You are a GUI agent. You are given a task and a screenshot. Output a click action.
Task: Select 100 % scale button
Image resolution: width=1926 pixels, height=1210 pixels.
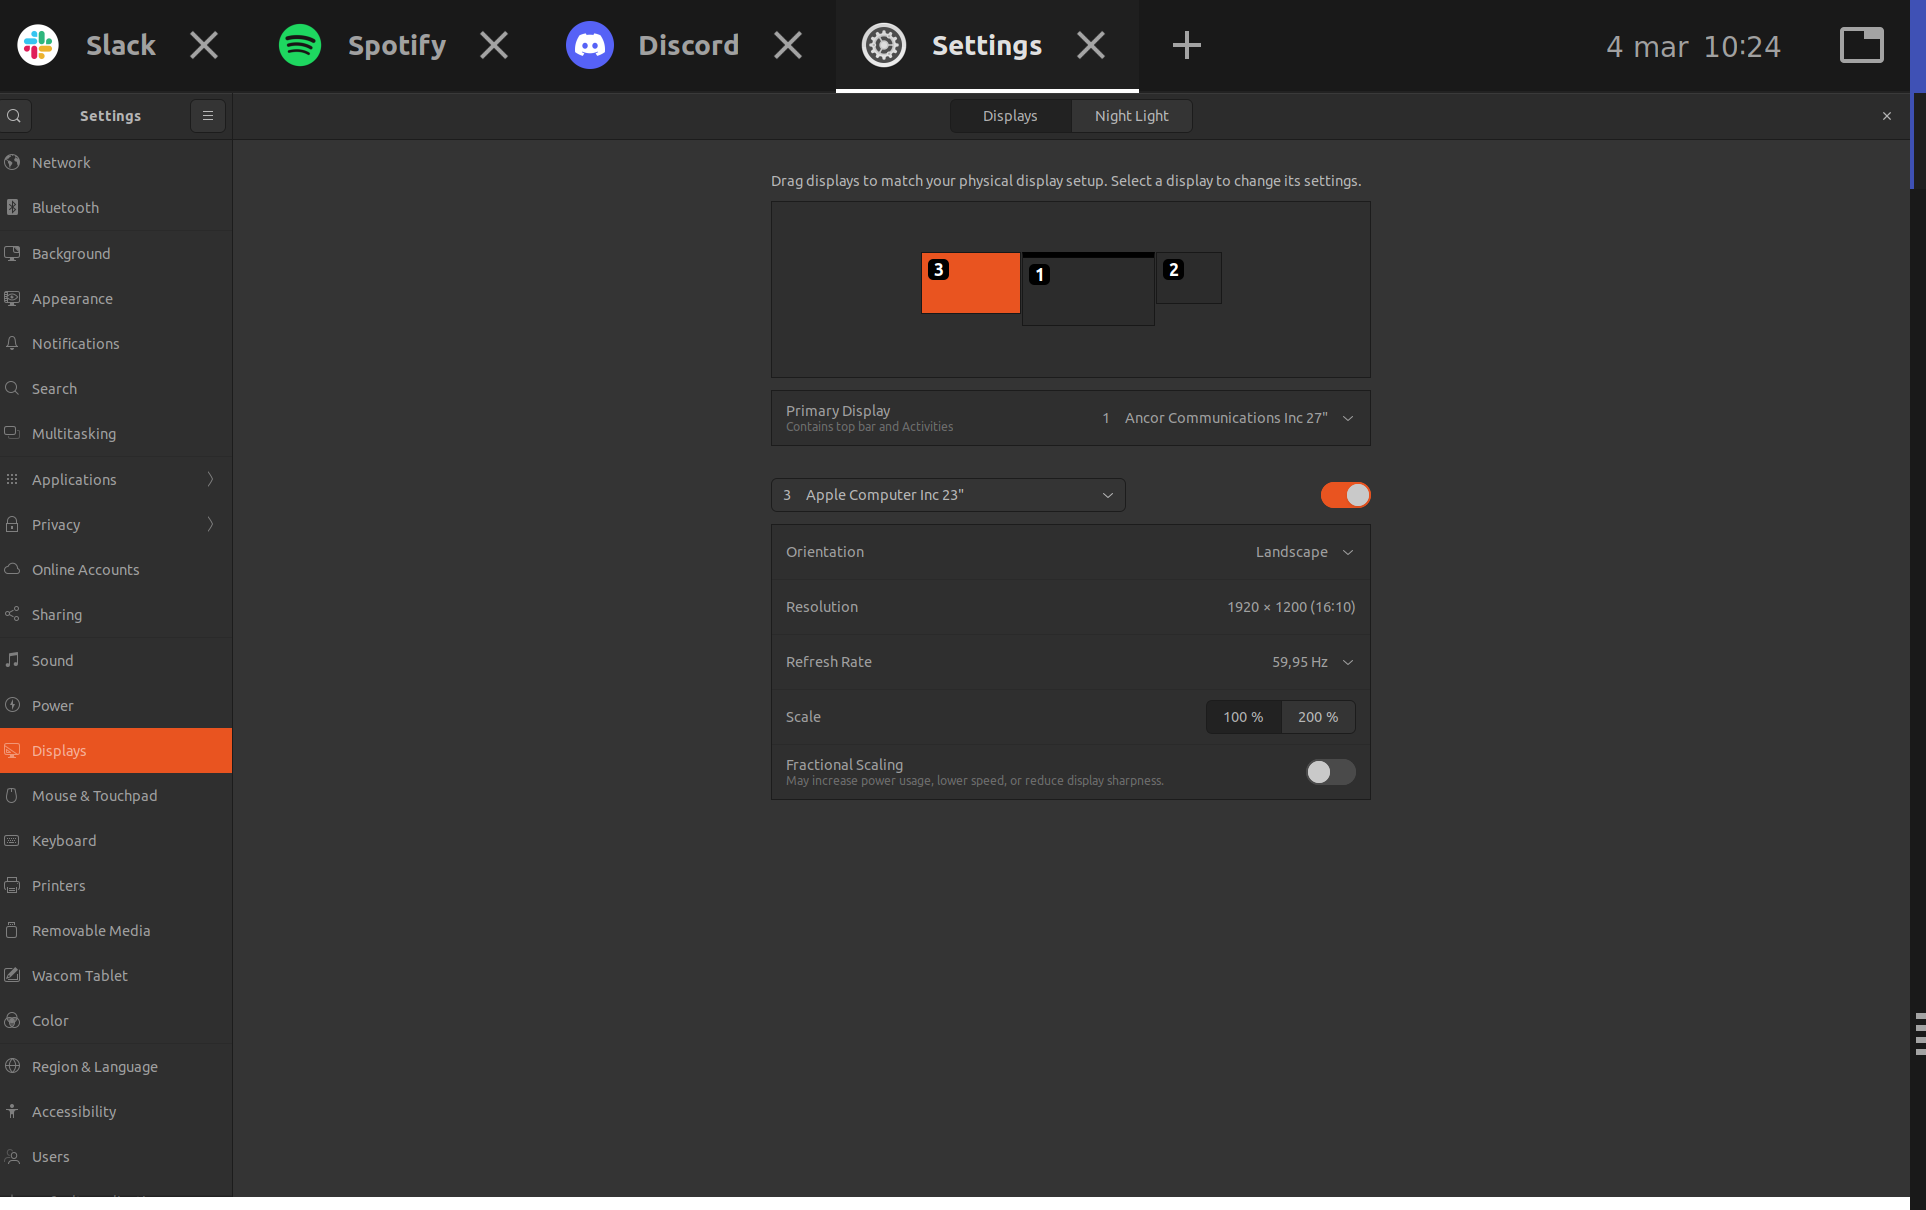1243,717
